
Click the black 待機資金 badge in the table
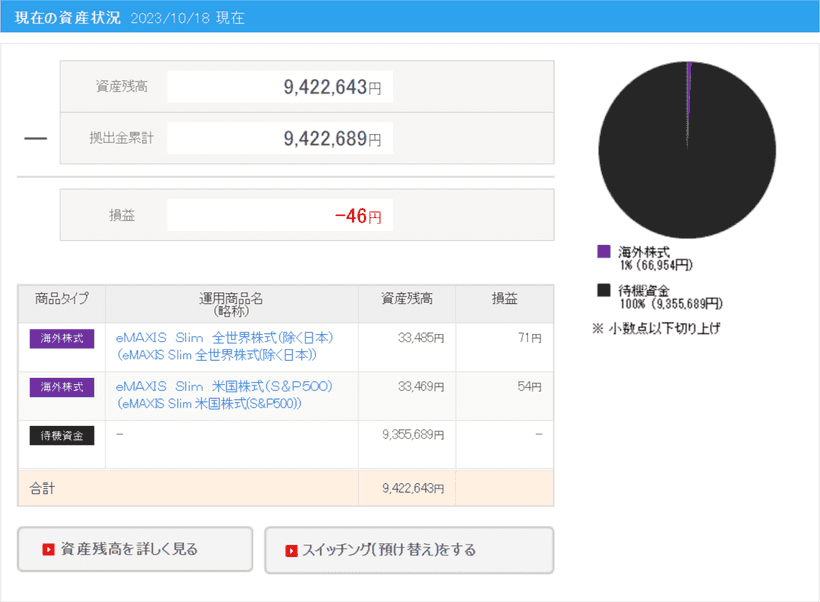tap(60, 435)
